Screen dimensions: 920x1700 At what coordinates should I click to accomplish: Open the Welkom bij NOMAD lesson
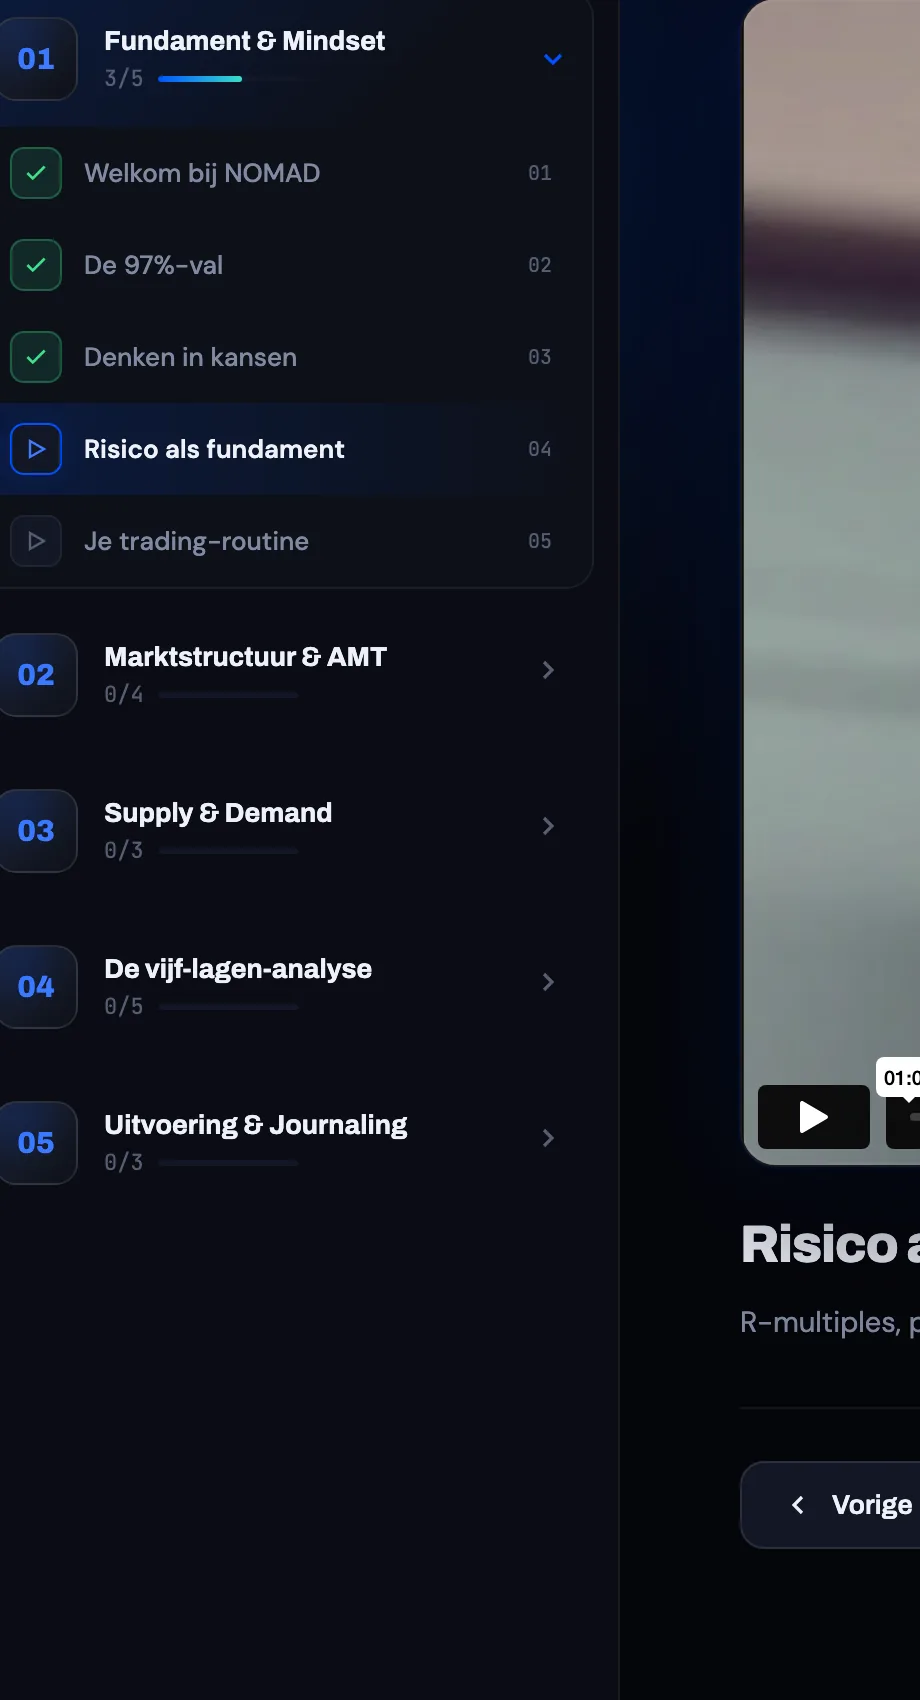(x=296, y=173)
